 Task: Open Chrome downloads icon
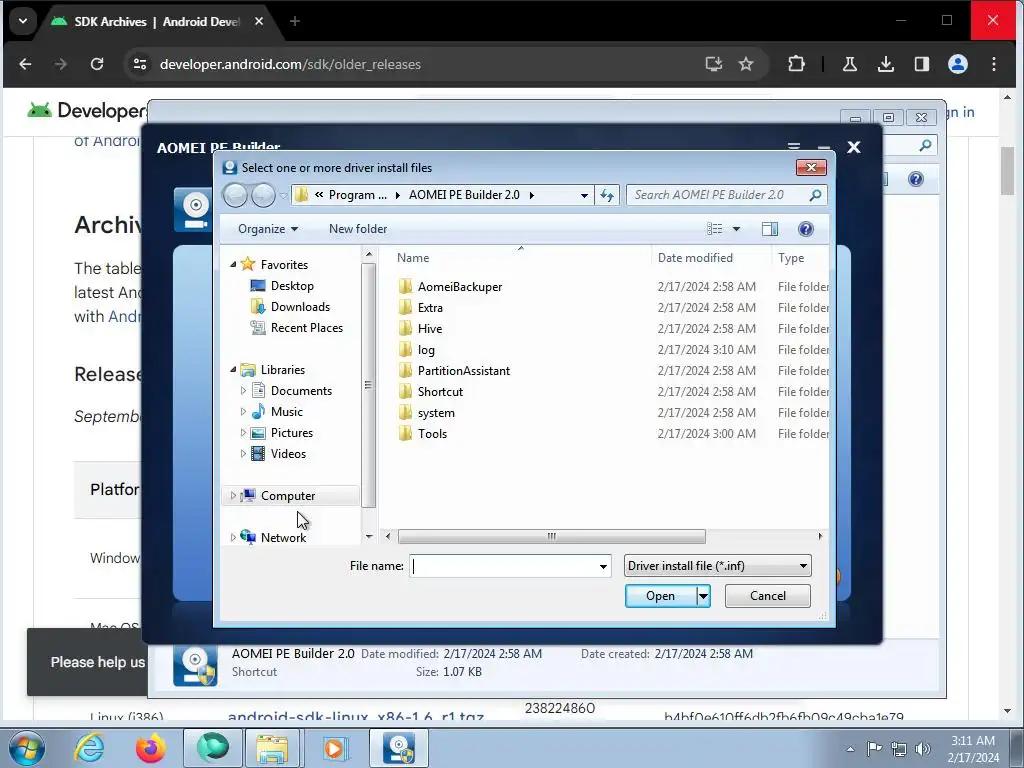tap(886, 64)
